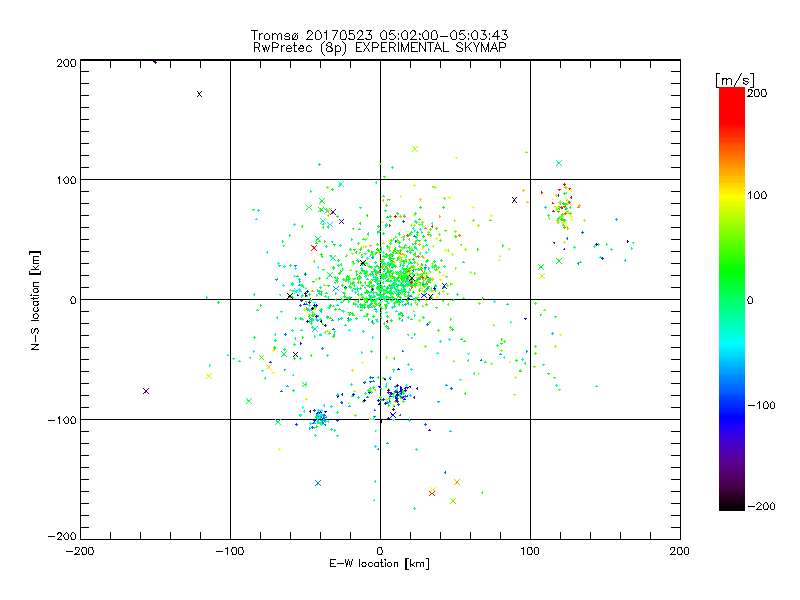Click the teal X marker above the 100 km gridline at right
This screenshot has height=600, width=800.
[x=559, y=163]
